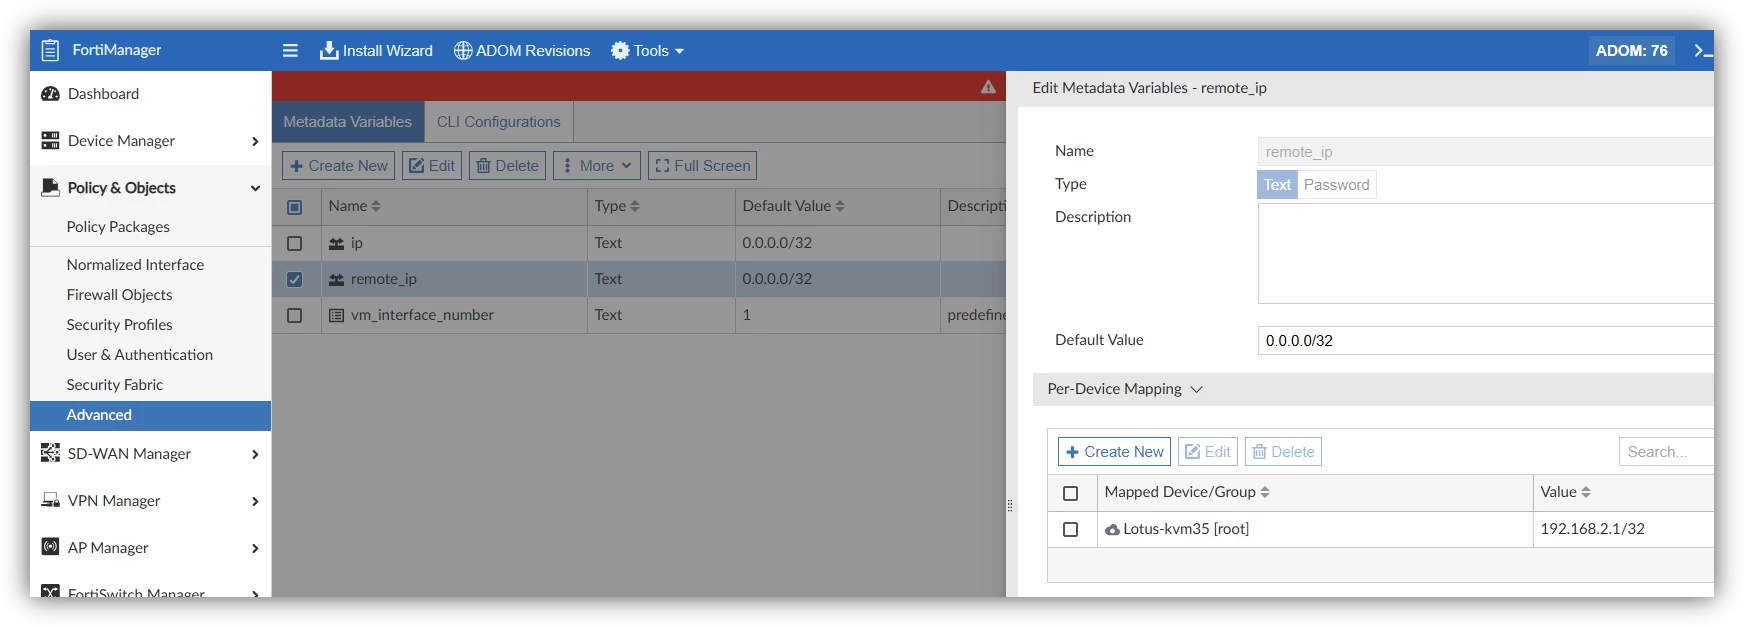Open the CLI console icon
Viewport: 1744px width, 627px height.
pyautogui.click(x=1702, y=50)
